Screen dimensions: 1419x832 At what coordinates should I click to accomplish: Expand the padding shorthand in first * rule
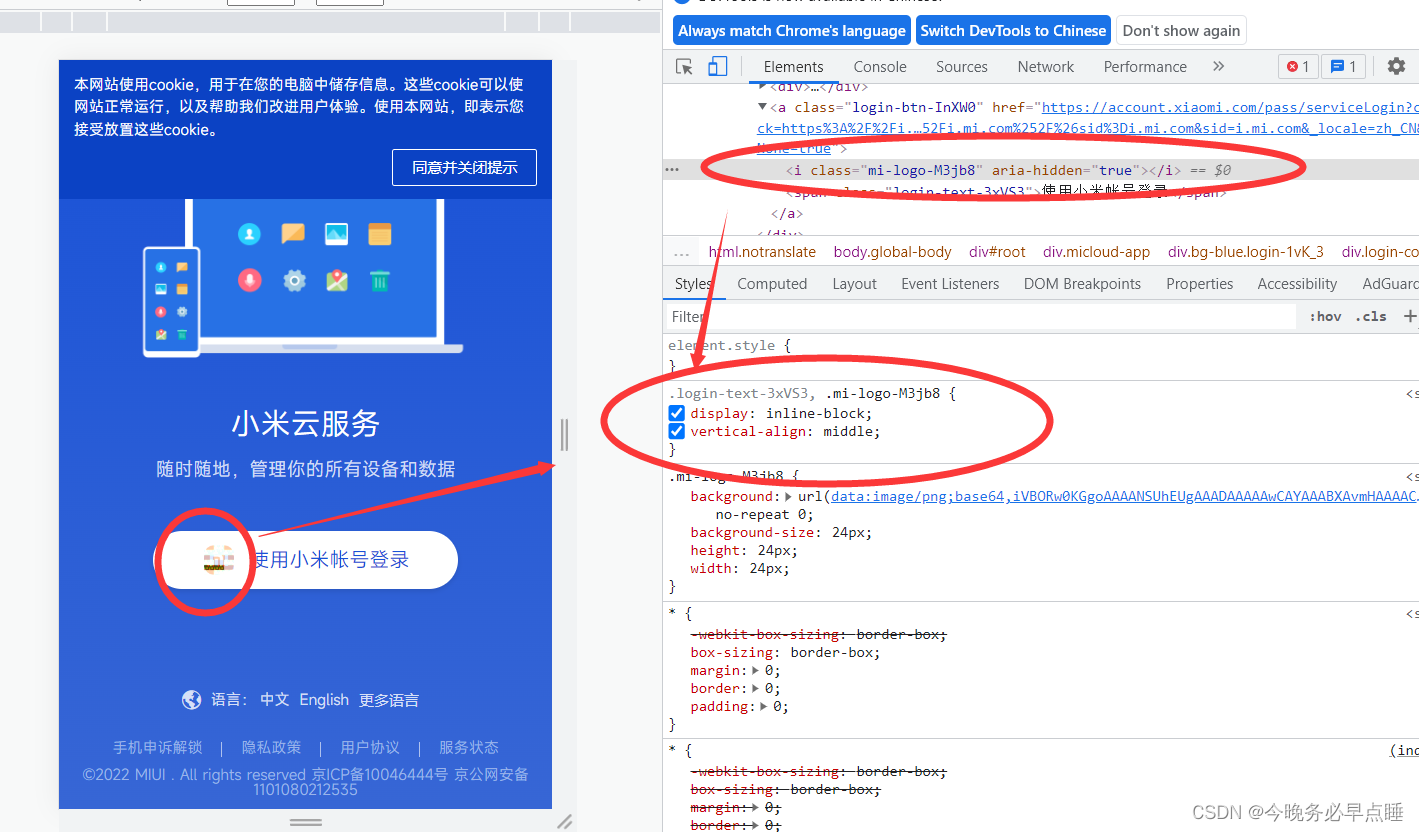coord(763,706)
